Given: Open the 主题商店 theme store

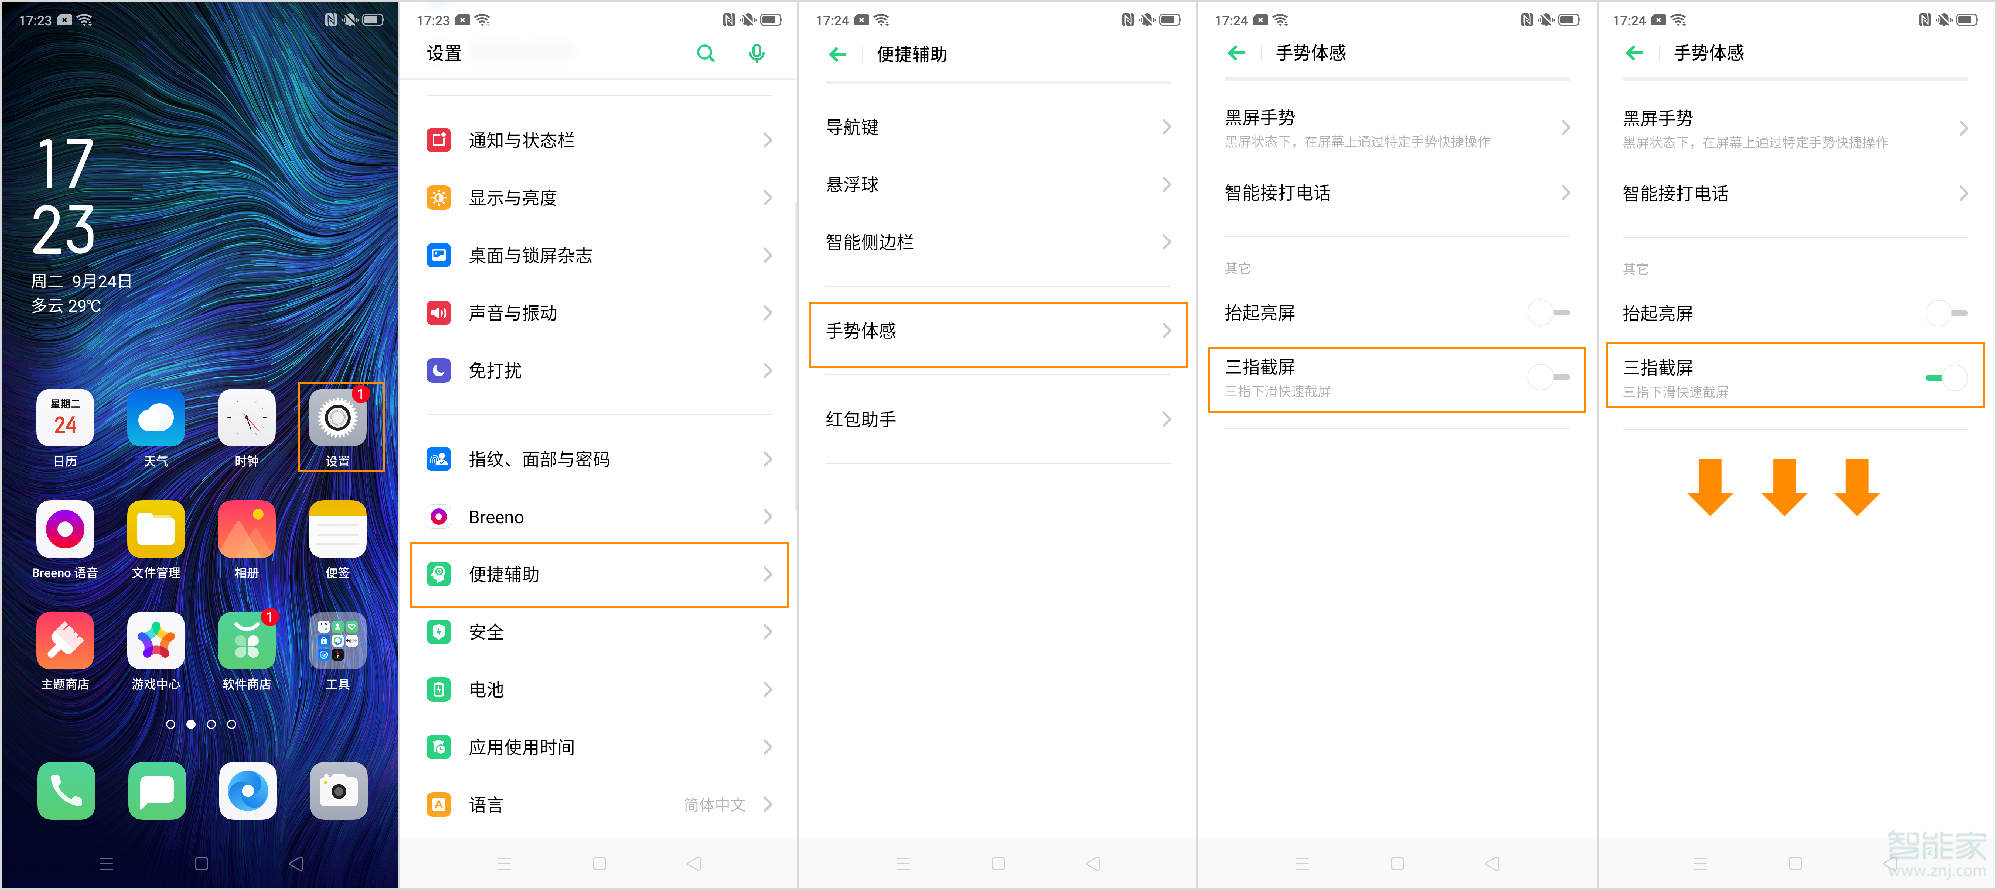Looking at the screenshot, I should tap(64, 641).
